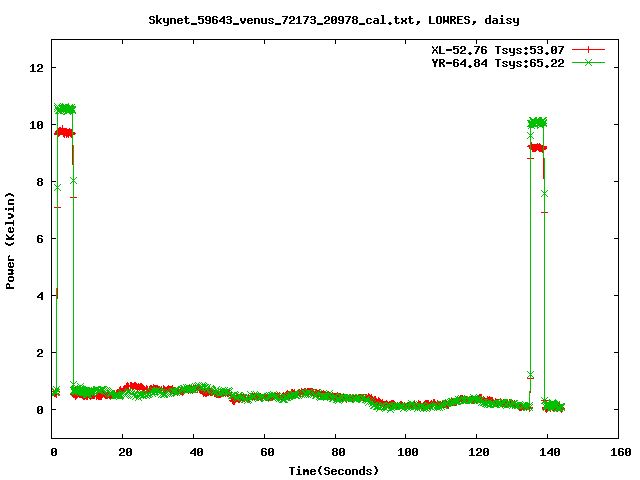This screenshot has height=480, width=640.
Task: Click the y-axis tick label 4
Action: tap(40, 296)
